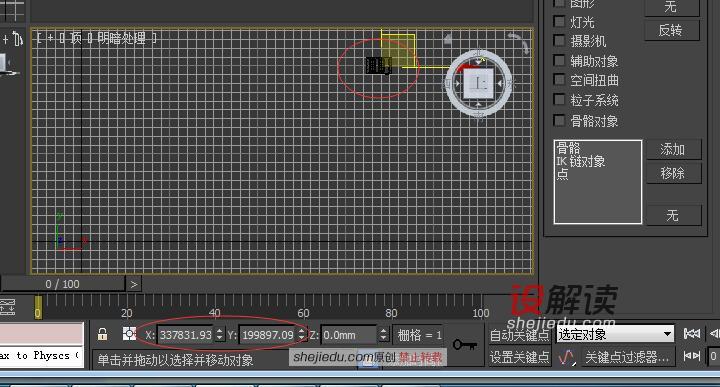This screenshot has height=387, width=720.
Task: Advance time slider with > arrow
Action: [134, 284]
